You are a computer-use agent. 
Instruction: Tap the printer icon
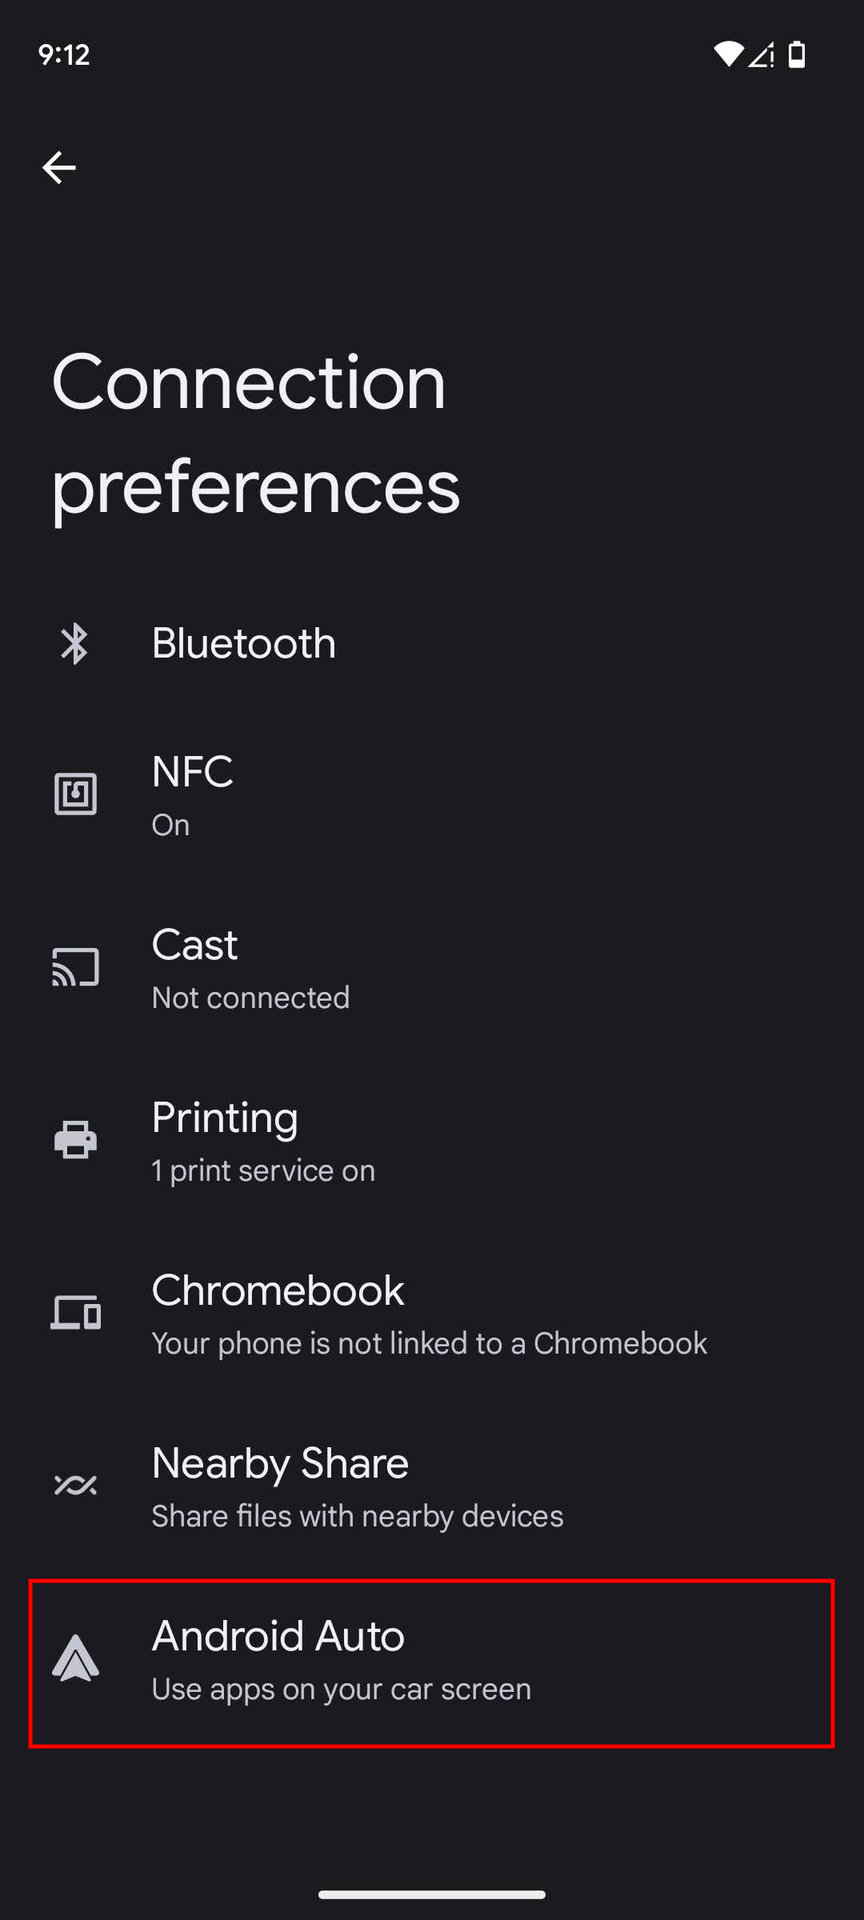point(75,1140)
